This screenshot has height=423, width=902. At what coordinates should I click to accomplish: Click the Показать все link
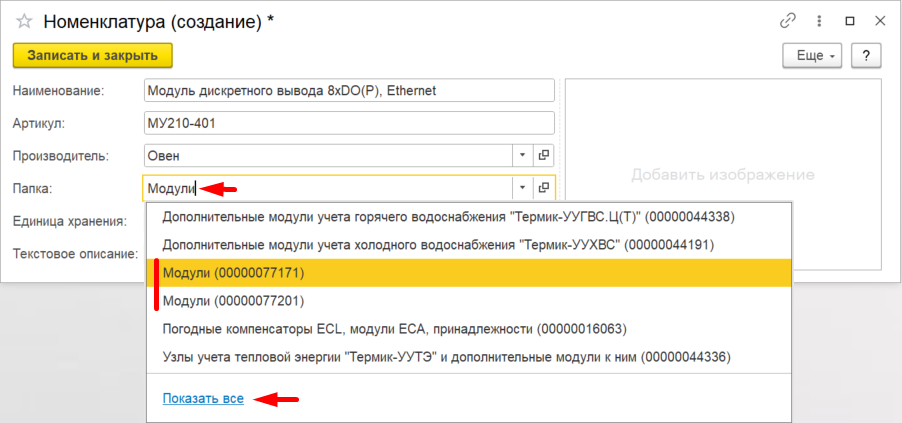[x=203, y=398]
